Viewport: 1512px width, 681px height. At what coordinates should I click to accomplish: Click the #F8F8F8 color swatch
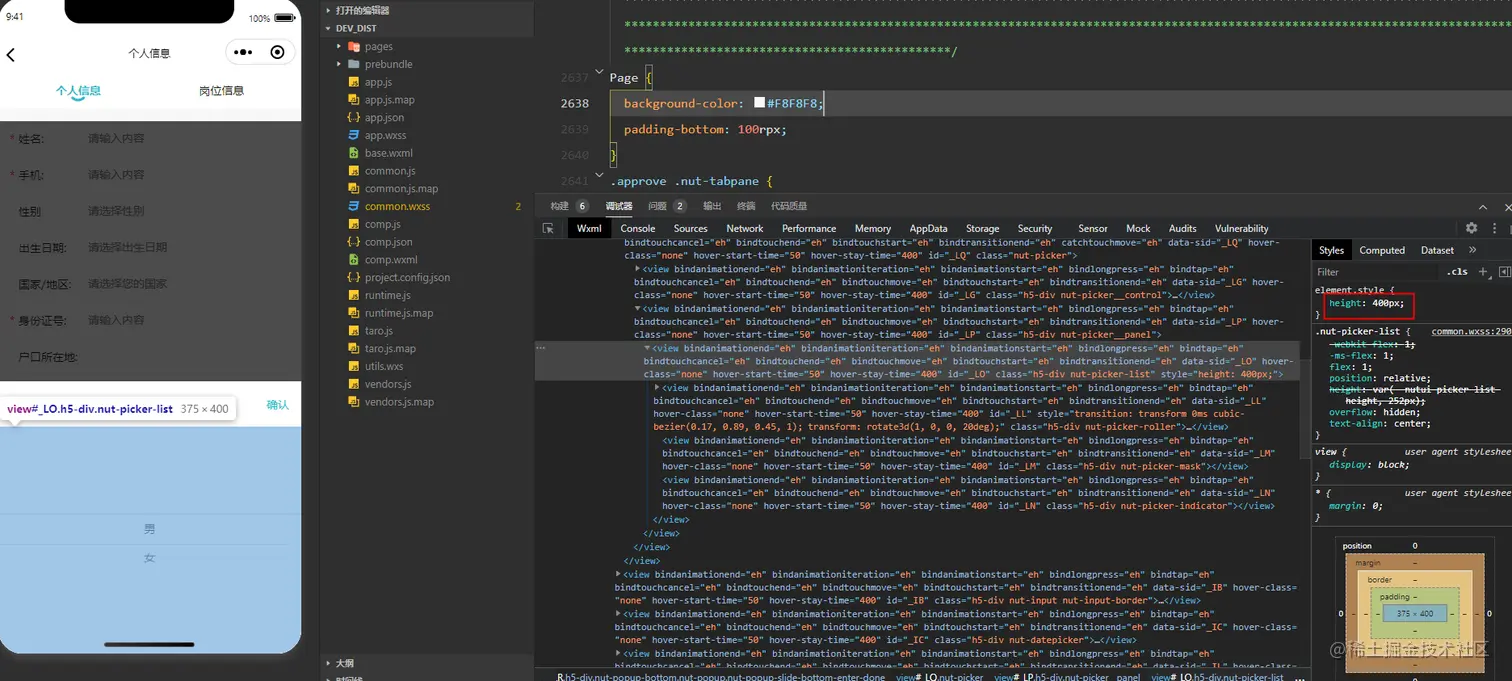[760, 103]
